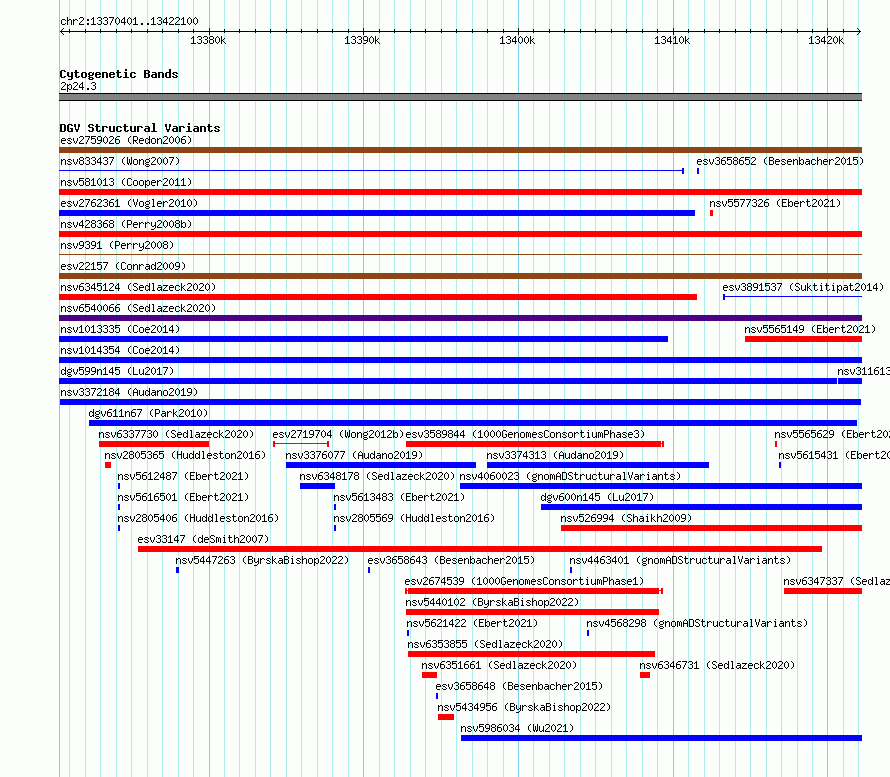Click nsv428368 (Perry2008b) label
The image size is (890, 777).
pyautogui.click(x=126, y=224)
